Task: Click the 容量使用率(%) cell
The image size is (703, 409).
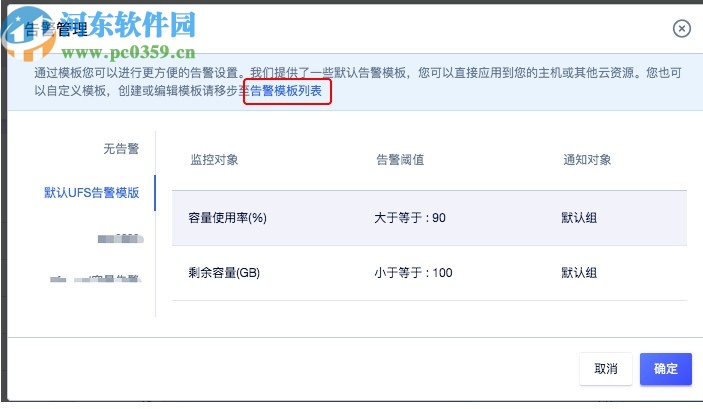Action: (x=227, y=218)
